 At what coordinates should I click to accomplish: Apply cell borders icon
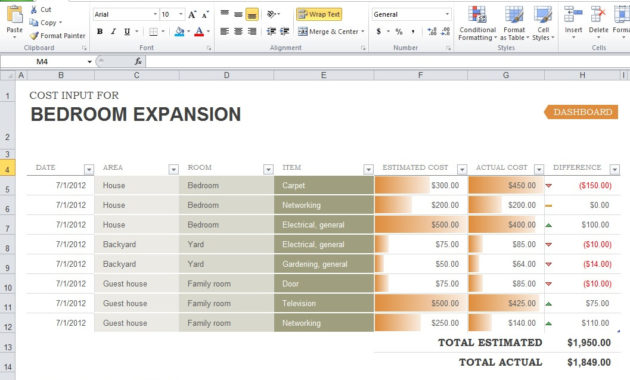pos(153,31)
